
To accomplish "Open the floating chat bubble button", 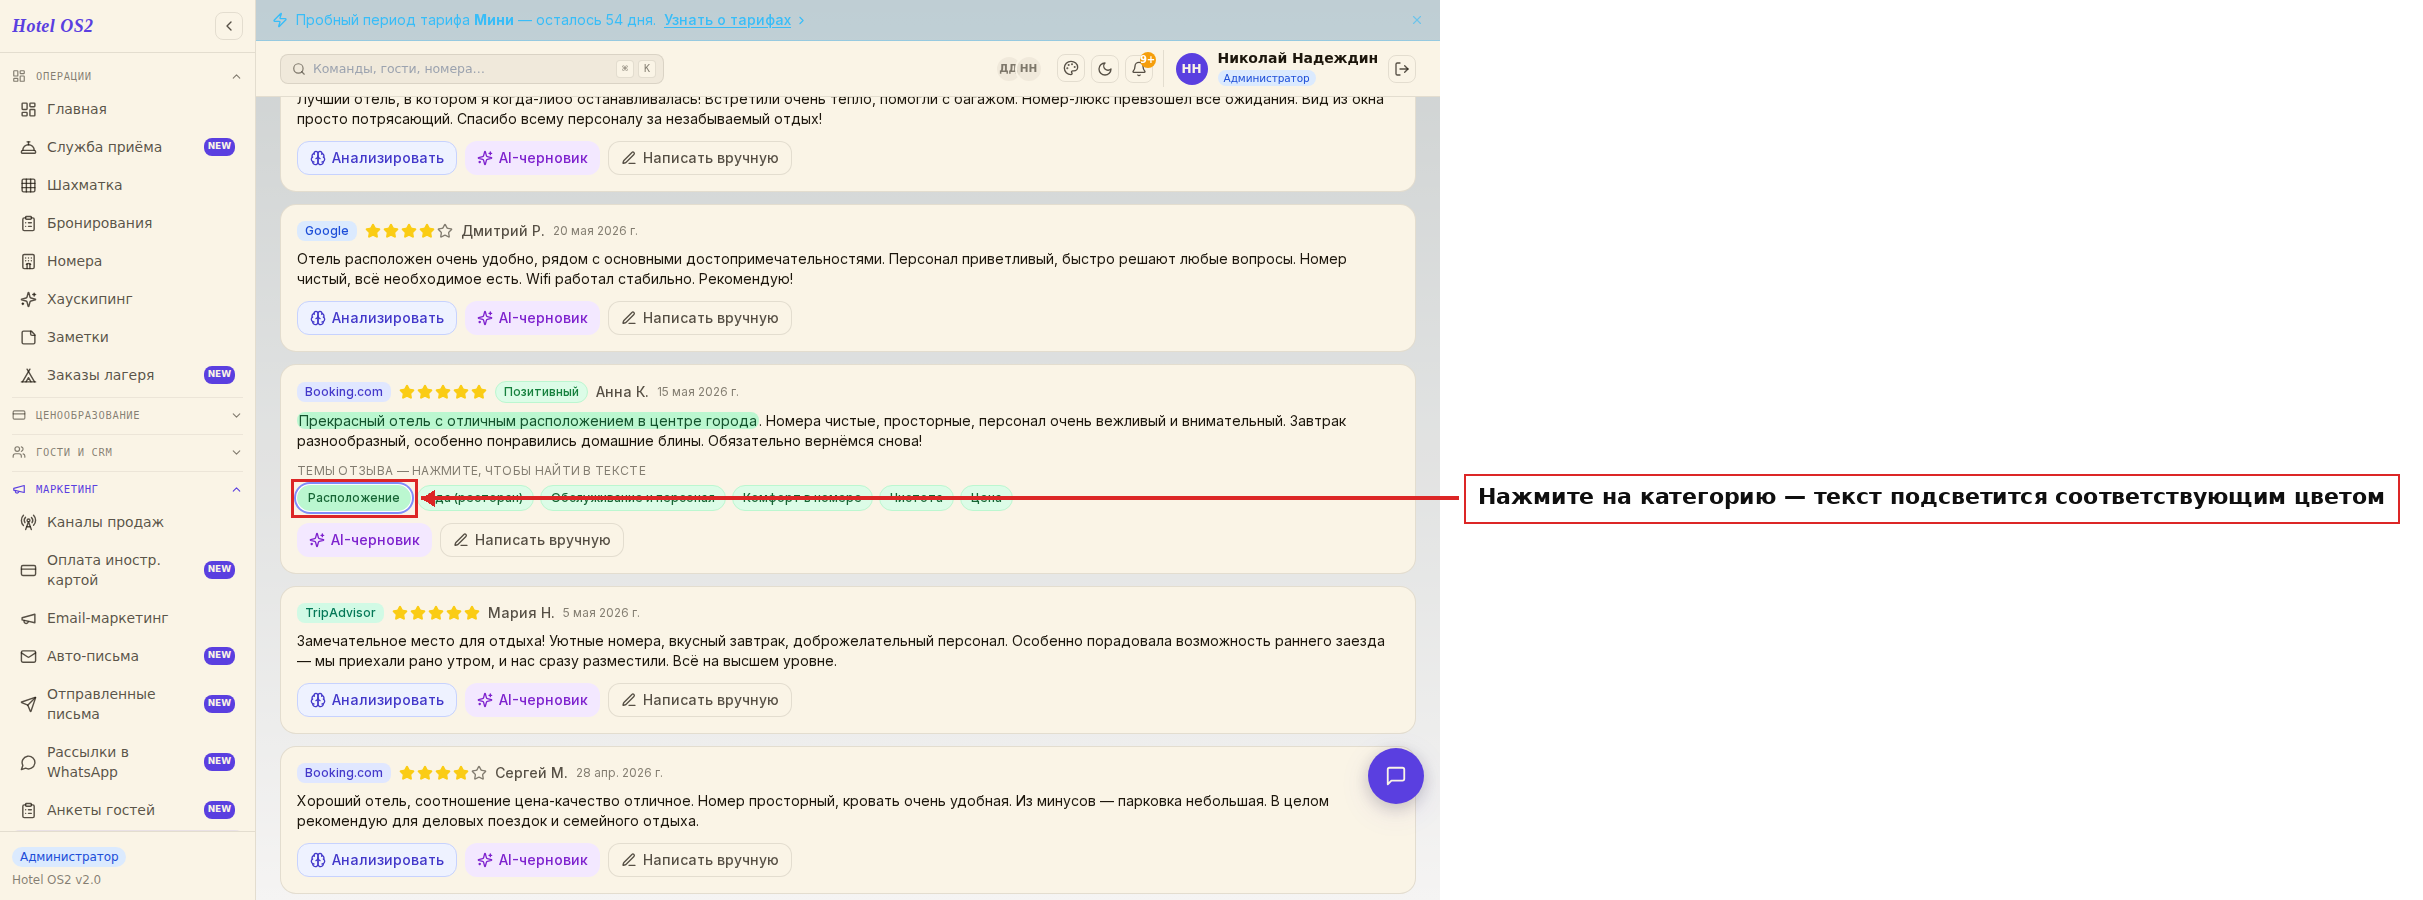I will tap(1395, 776).
